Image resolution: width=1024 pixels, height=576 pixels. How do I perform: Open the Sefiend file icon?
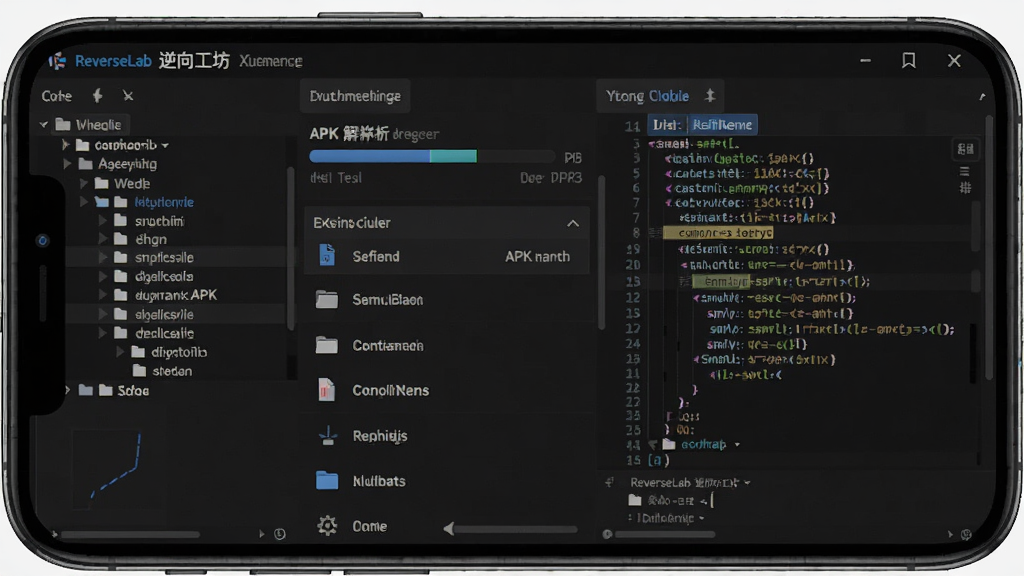tap(327, 255)
